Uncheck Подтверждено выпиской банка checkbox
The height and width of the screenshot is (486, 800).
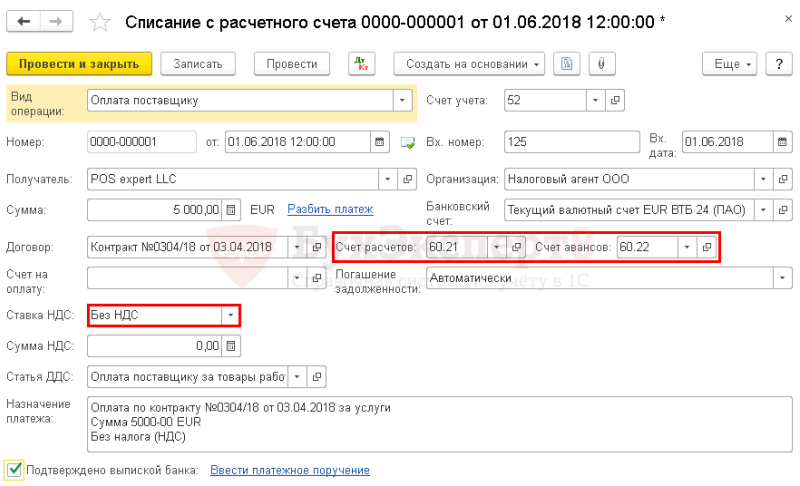(14, 470)
